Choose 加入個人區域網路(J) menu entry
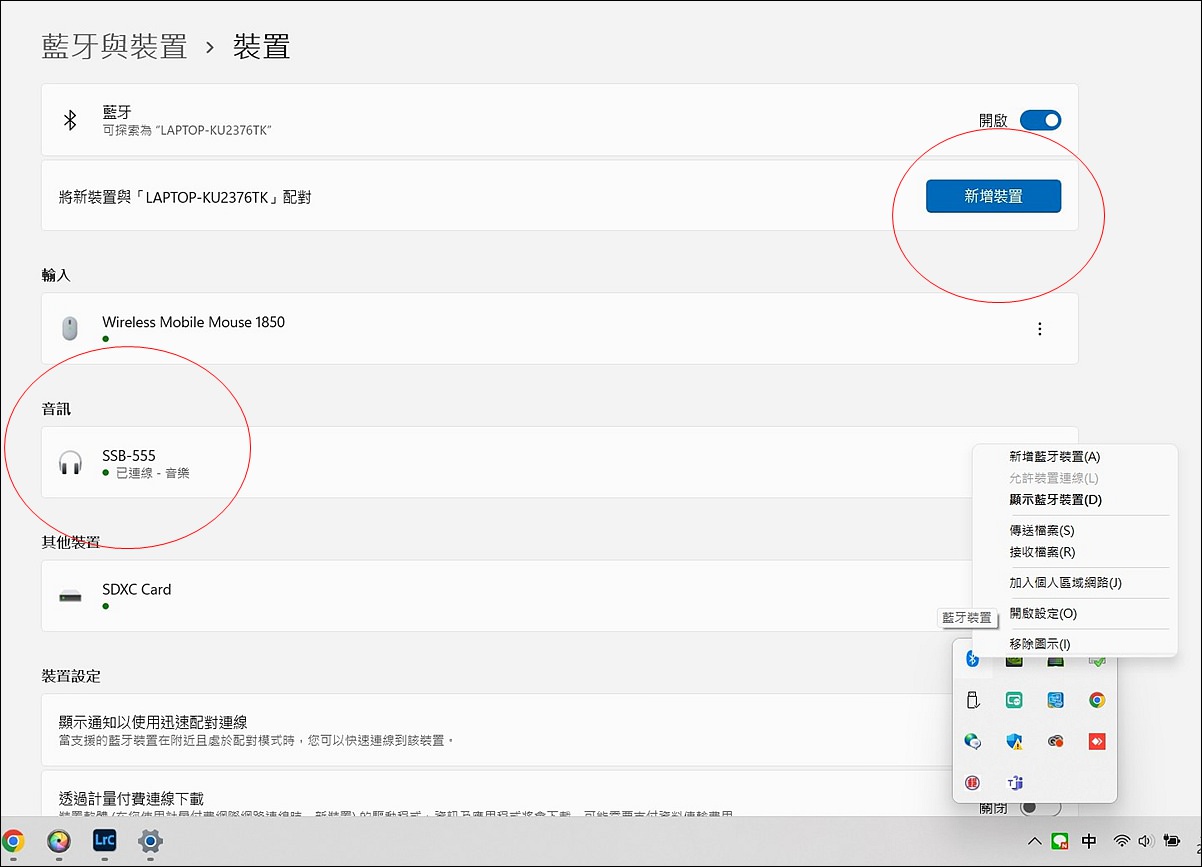Viewport: 1202px width, 867px height. [1065, 583]
